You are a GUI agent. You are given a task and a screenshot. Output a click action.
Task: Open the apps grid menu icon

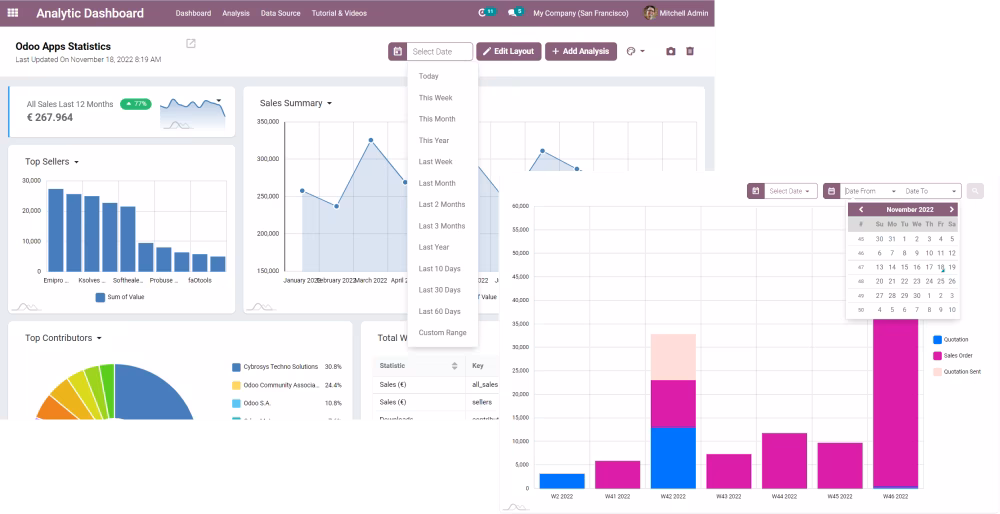(13, 13)
